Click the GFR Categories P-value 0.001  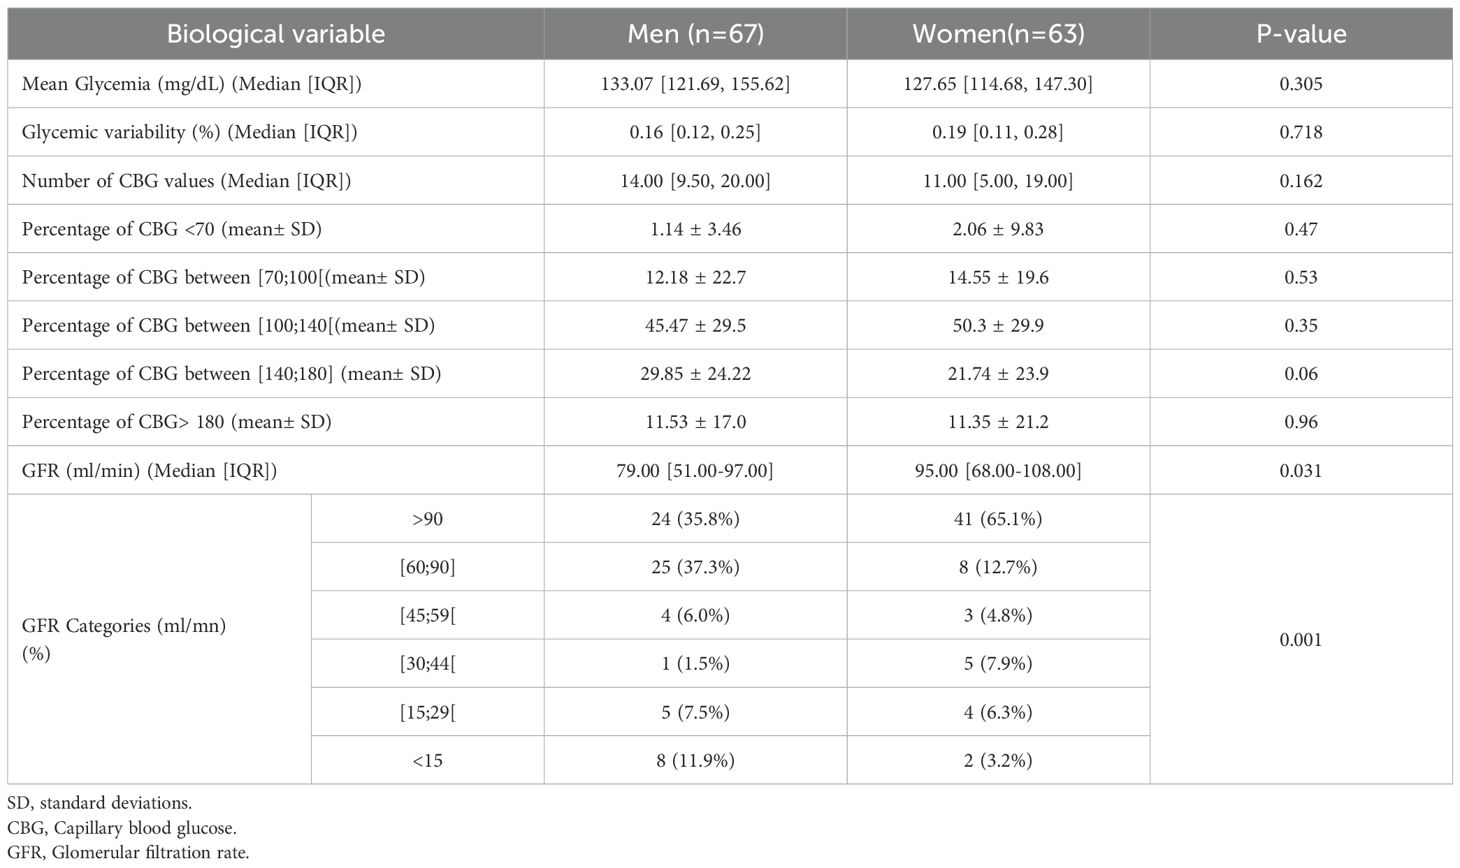[x=1301, y=640]
